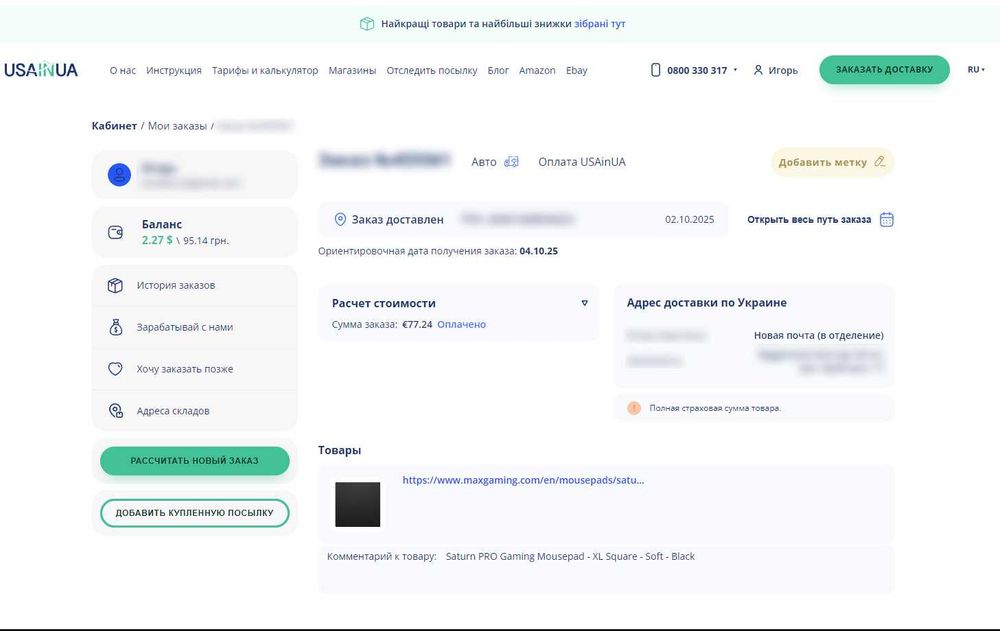Click the orange warning icon by insurance note

tap(634, 408)
